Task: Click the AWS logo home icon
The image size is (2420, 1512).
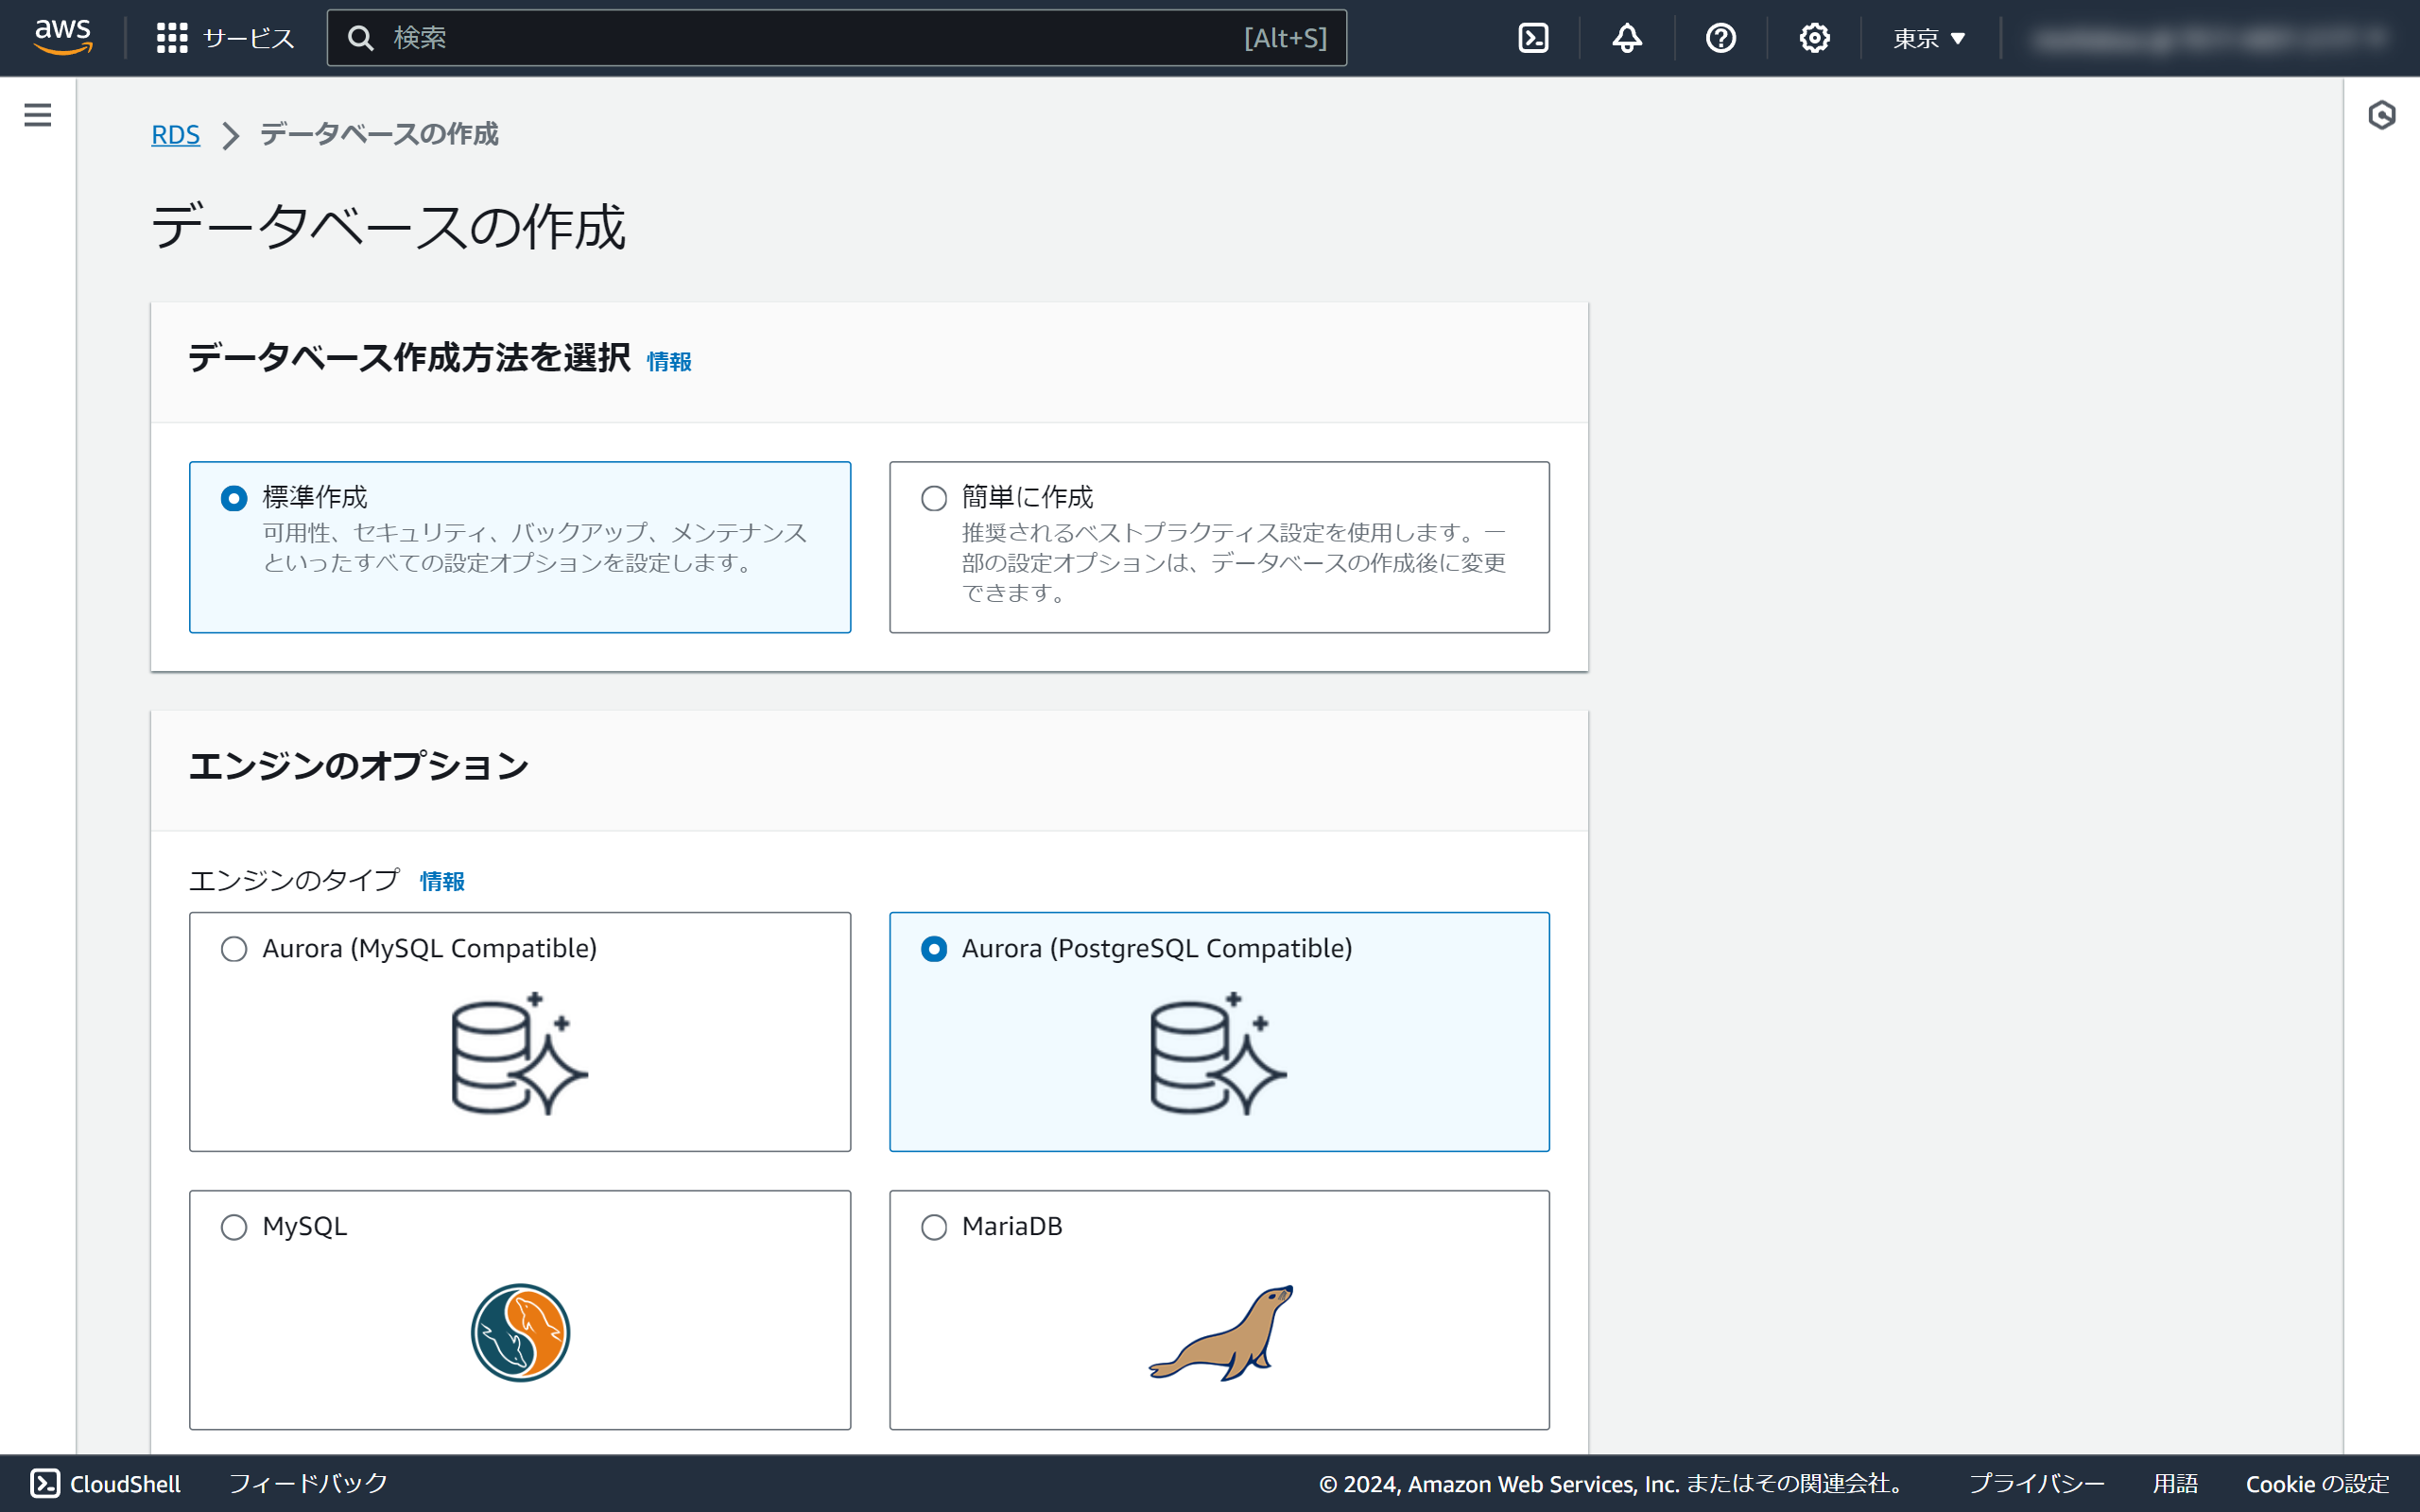Action: pos(63,37)
